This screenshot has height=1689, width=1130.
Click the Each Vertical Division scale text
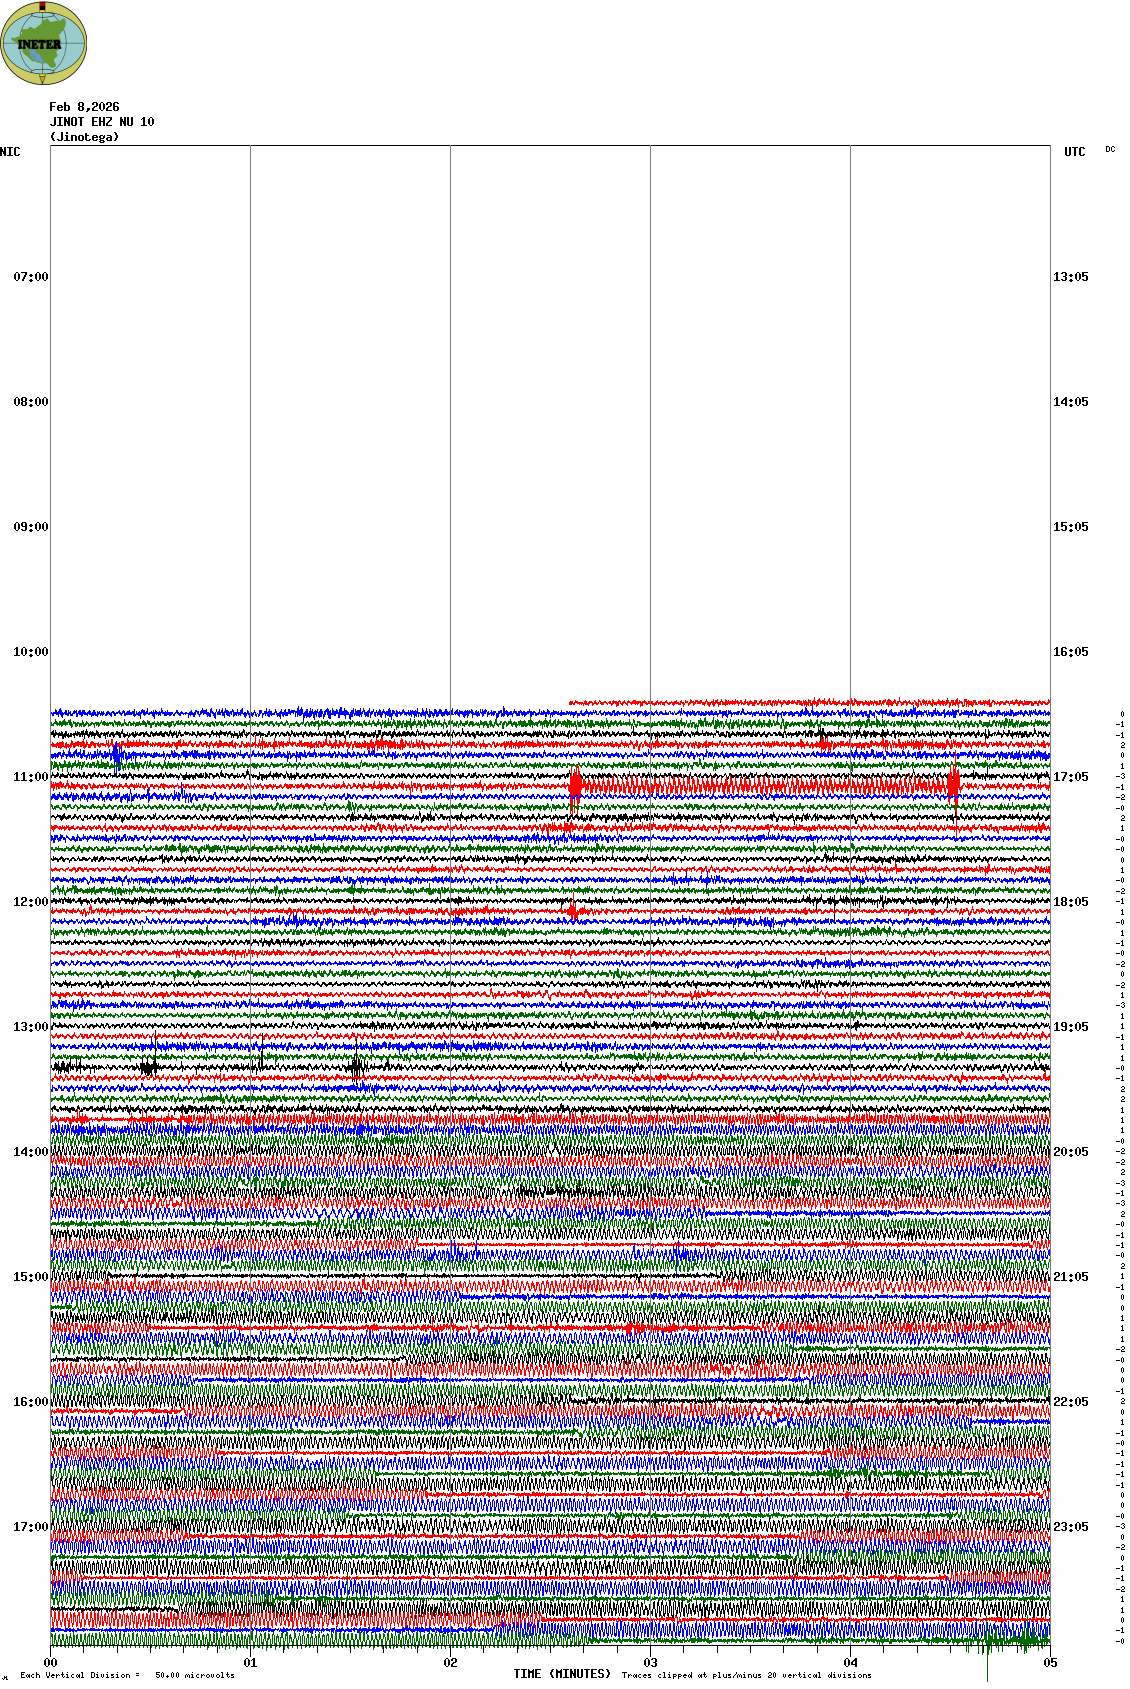(127, 1675)
